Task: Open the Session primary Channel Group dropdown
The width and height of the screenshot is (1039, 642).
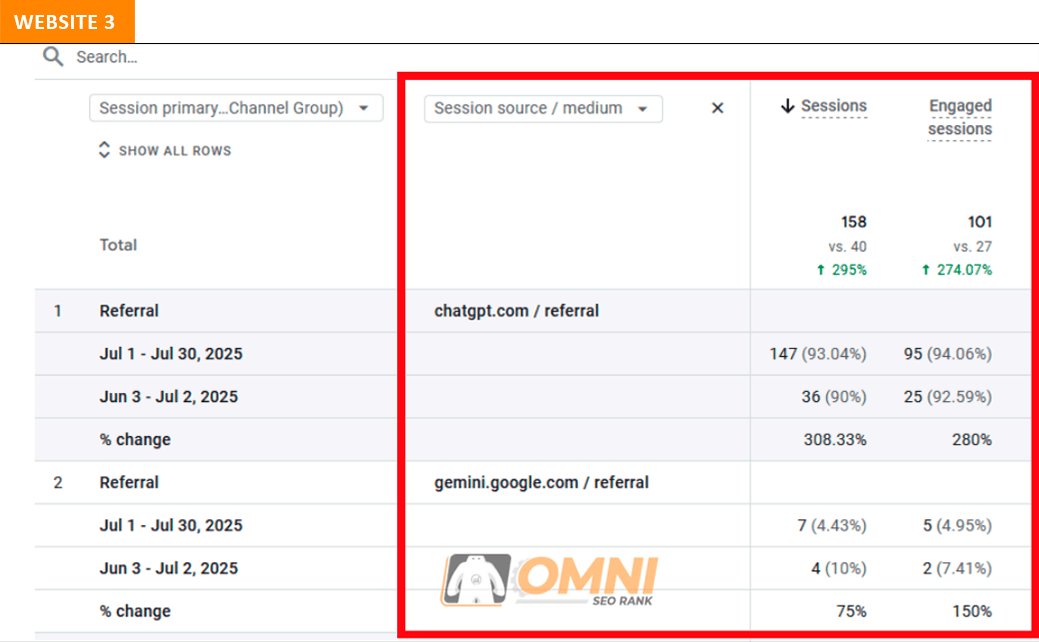Action: 236,108
